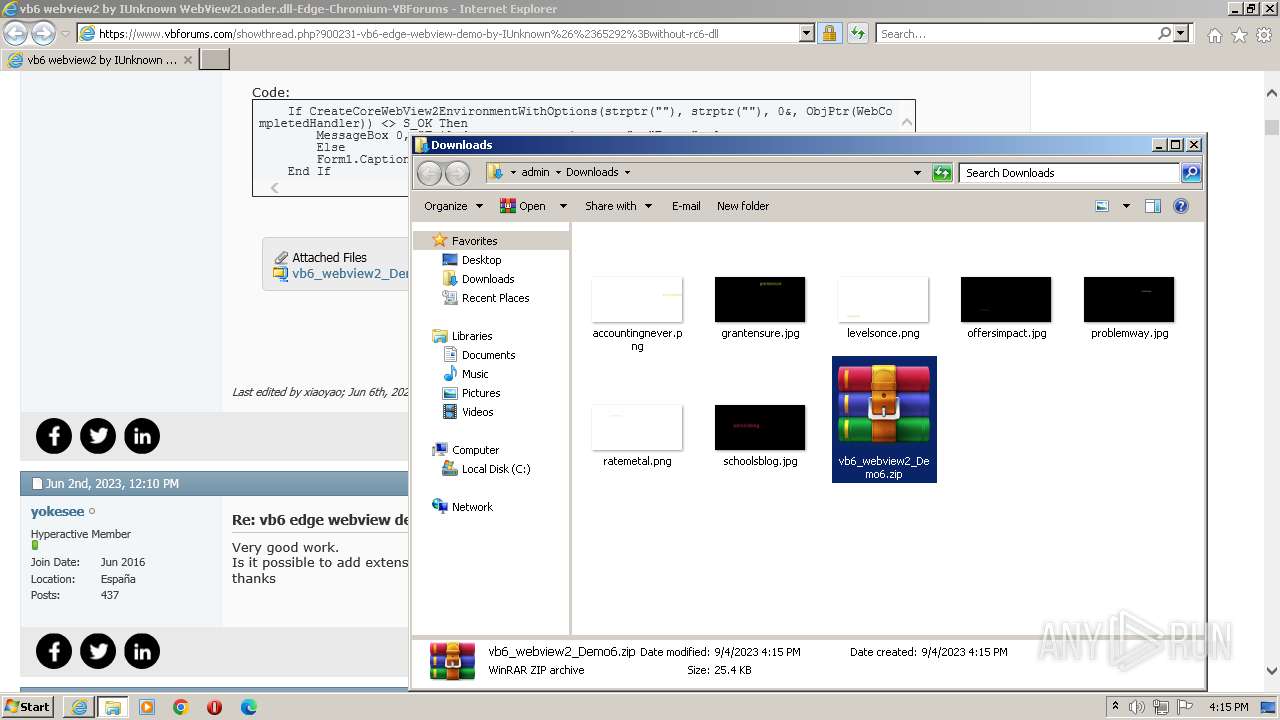Change the Downloads view icon

click(1102, 206)
